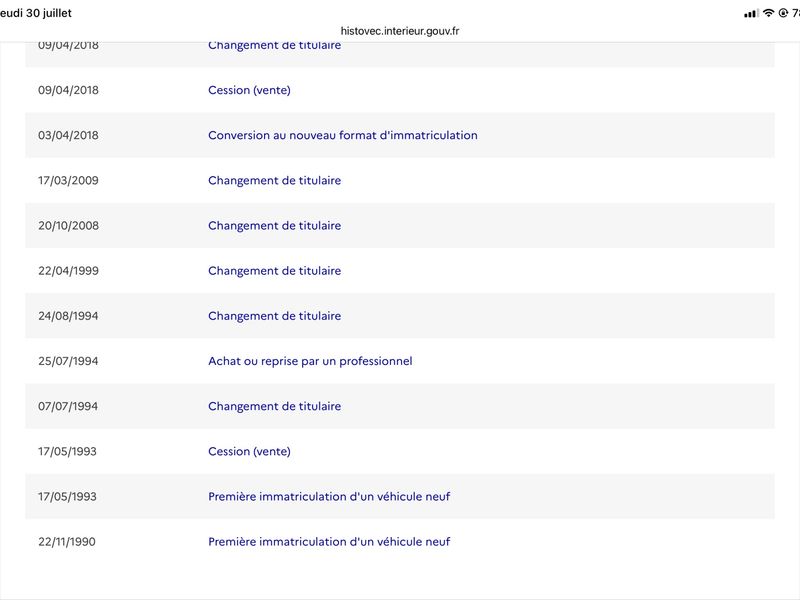Select Changement de titulaire dated 07/07/1994
Screen dimensions: 800x600
click(x=274, y=406)
